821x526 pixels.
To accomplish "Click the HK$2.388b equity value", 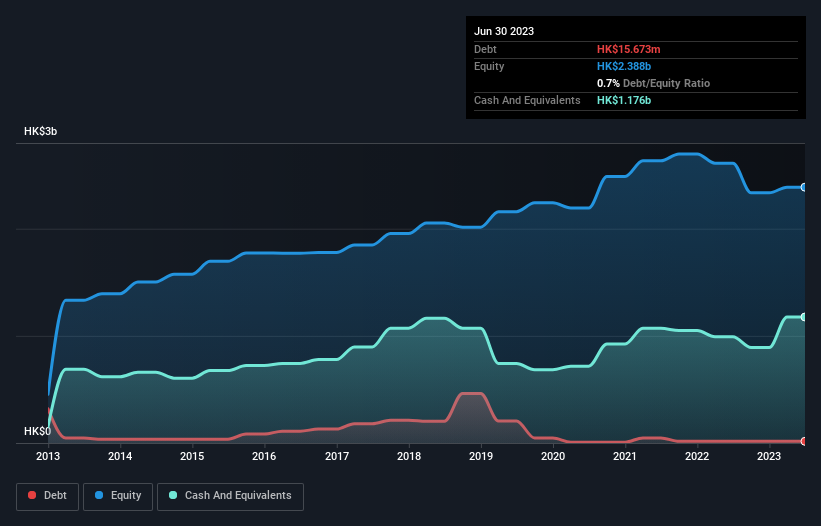I will click(624, 66).
